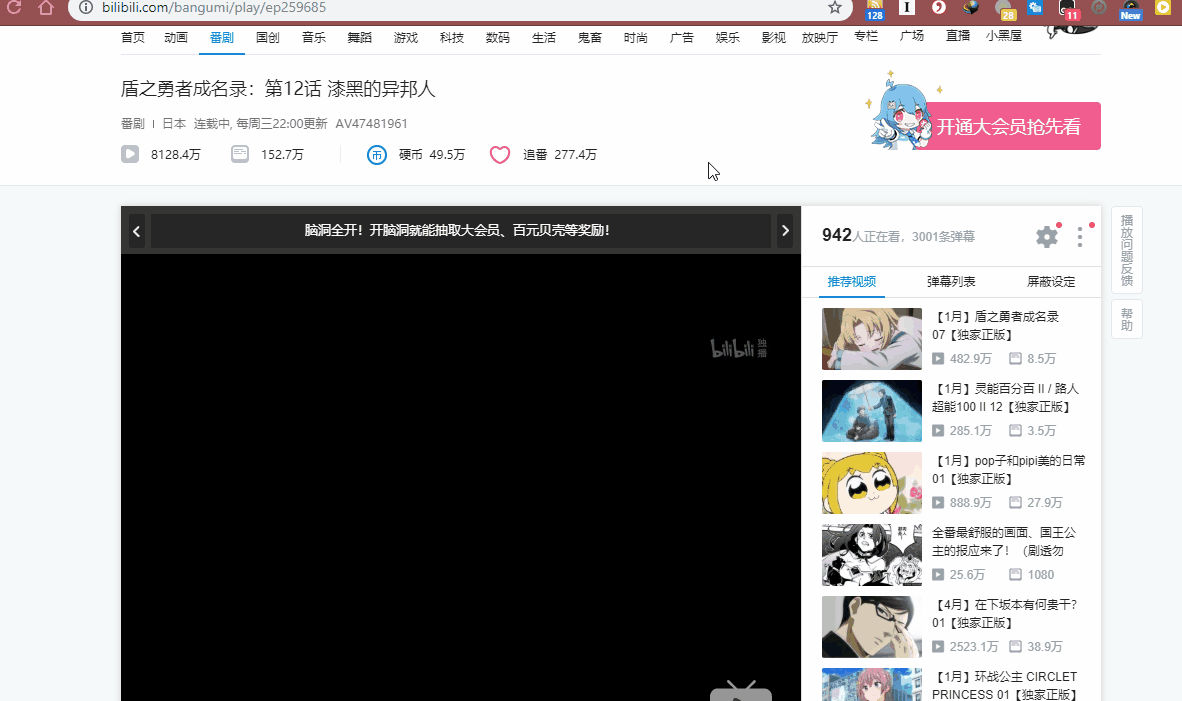Give coins via the 硬币 coin icon

[376, 155]
